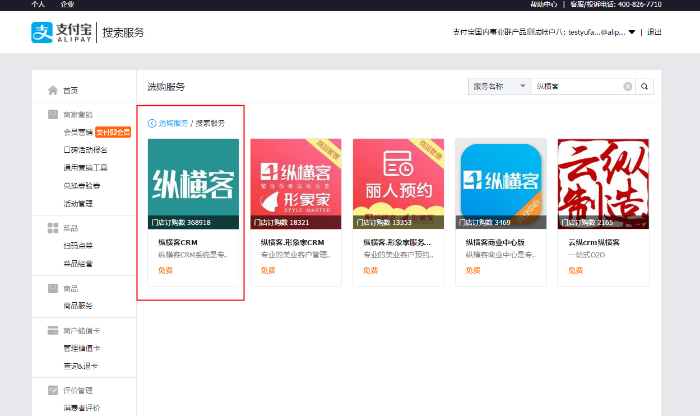Image resolution: width=700 pixels, height=416 pixels.
Task: Click the 帮助中心 link in top bar
Action: point(543,4)
